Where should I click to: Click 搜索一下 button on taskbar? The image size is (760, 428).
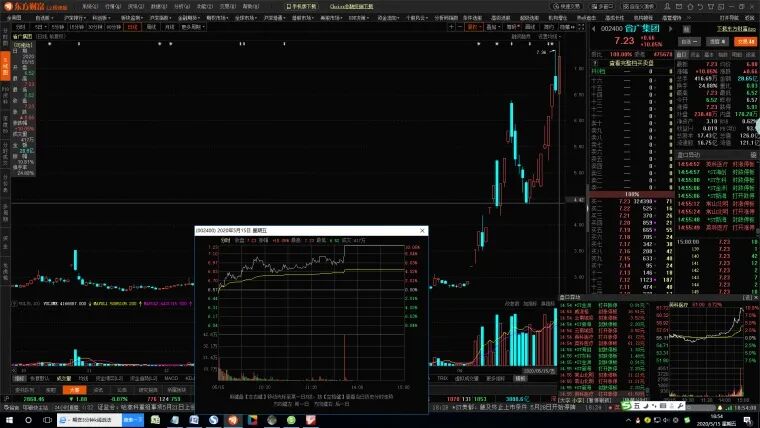click(x=133, y=420)
